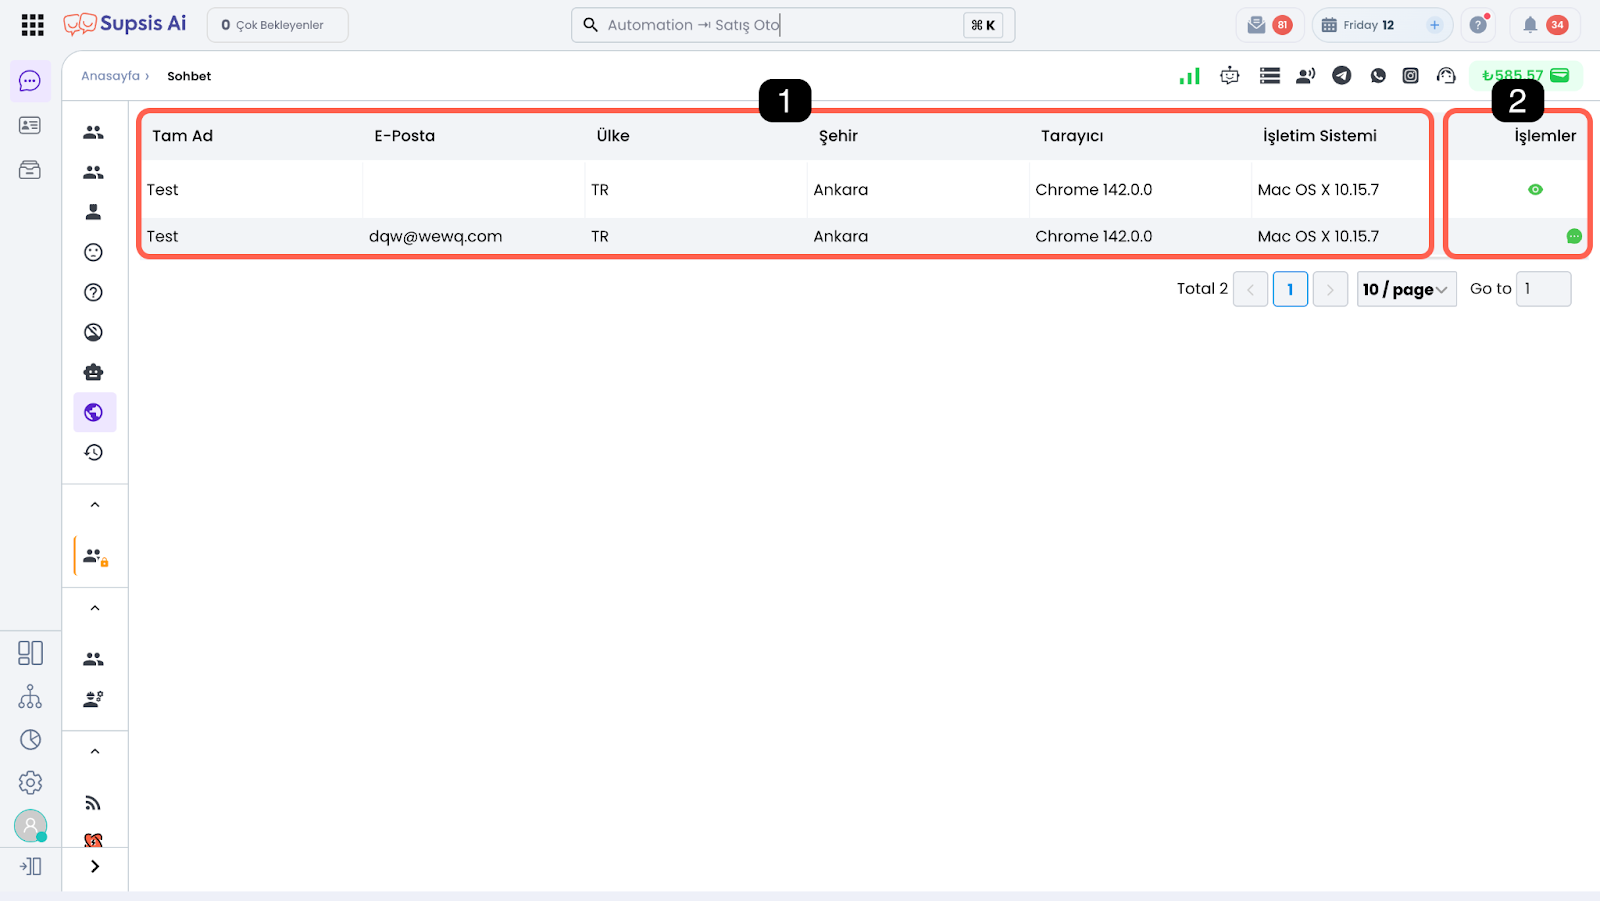Viewport: 1600px width, 901px height.
Task: Click the green chat bubble for second visitor
Action: pyautogui.click(x=1573, y=236)
